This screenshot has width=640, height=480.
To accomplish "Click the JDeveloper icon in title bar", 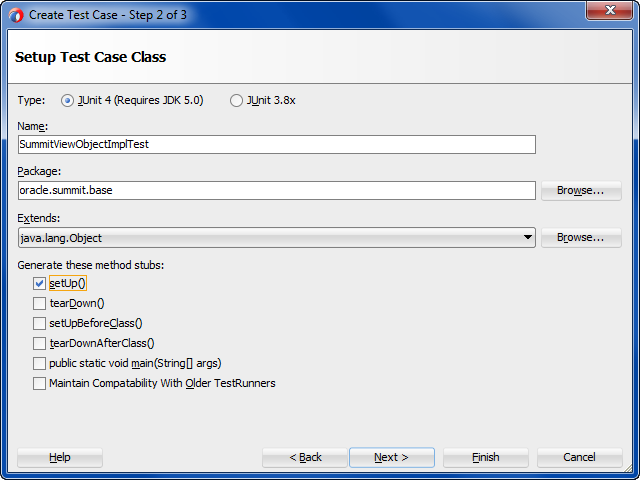I will click(16, 16).
